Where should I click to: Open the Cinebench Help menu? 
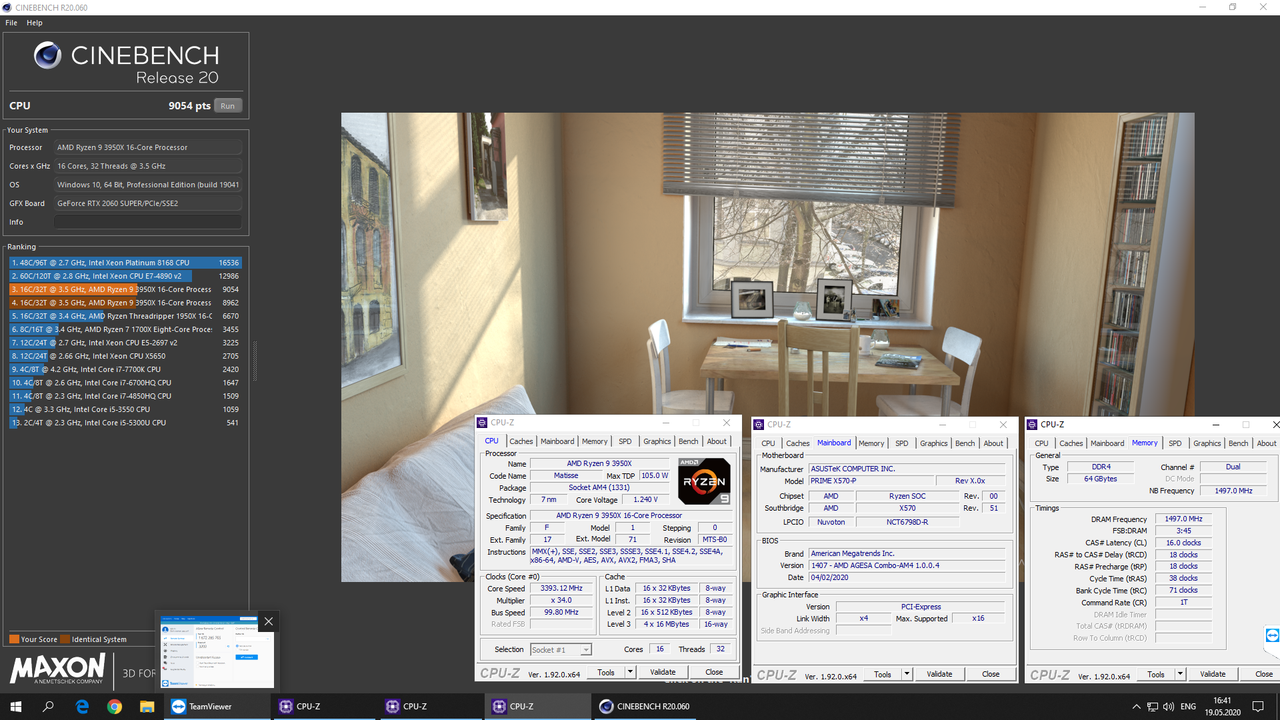pos(34,22)
